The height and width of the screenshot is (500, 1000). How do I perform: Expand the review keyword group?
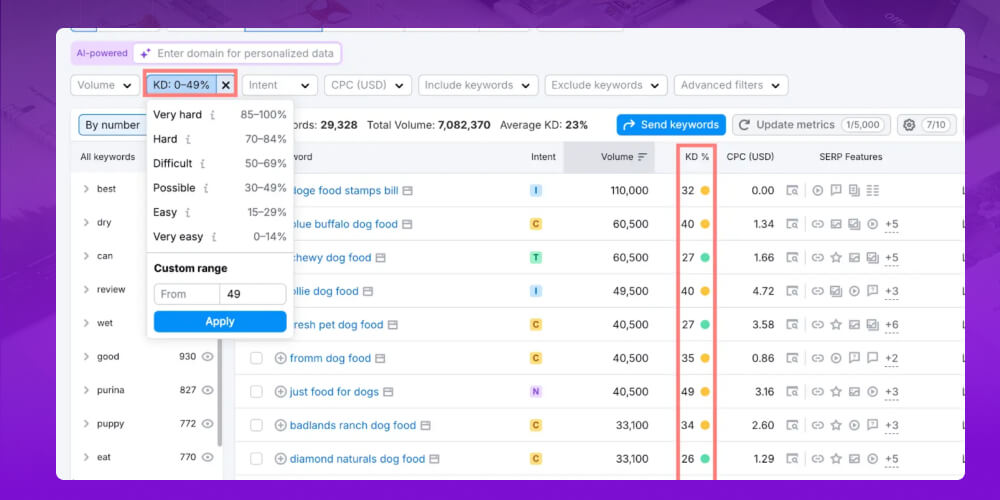[86, 290]
